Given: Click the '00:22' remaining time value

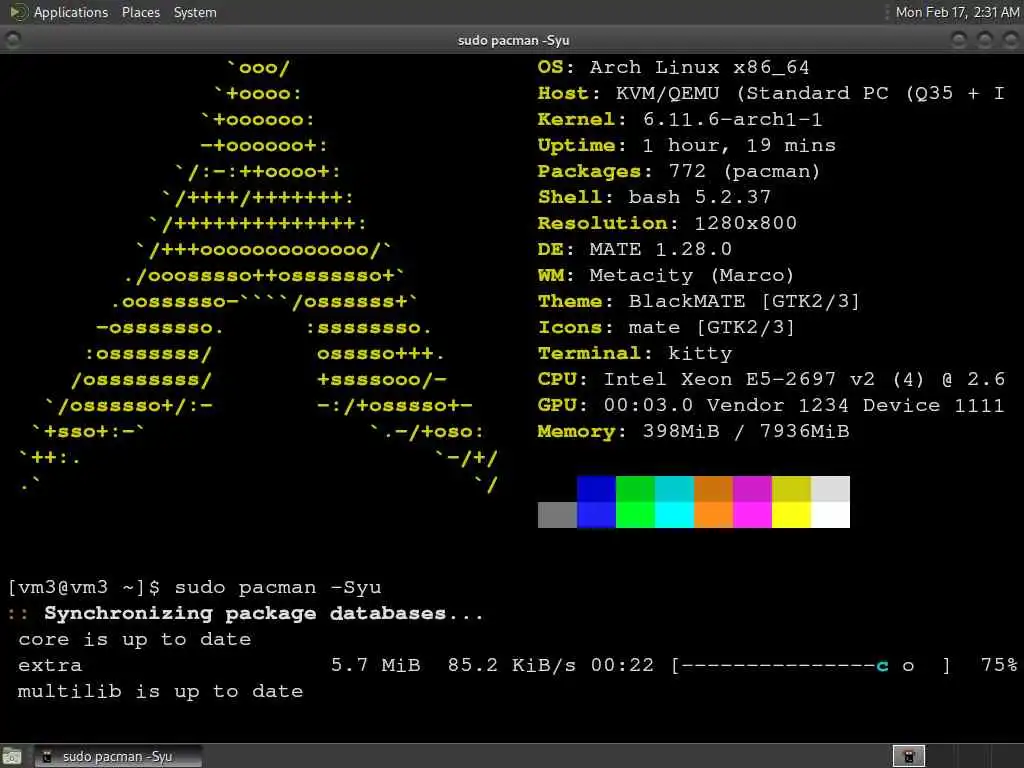Looking at the screenshot, I should [622, 665].
